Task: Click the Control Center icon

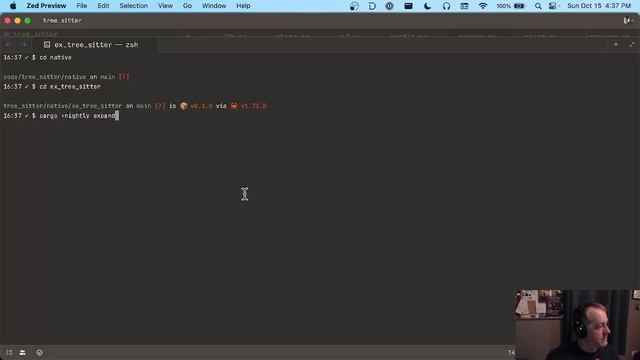Action: [553, 6]
